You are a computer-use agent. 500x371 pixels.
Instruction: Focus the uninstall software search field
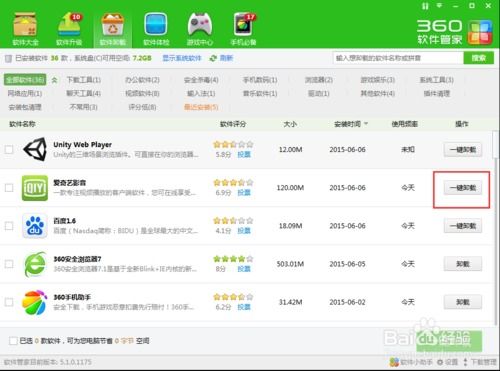pos(398,58)
